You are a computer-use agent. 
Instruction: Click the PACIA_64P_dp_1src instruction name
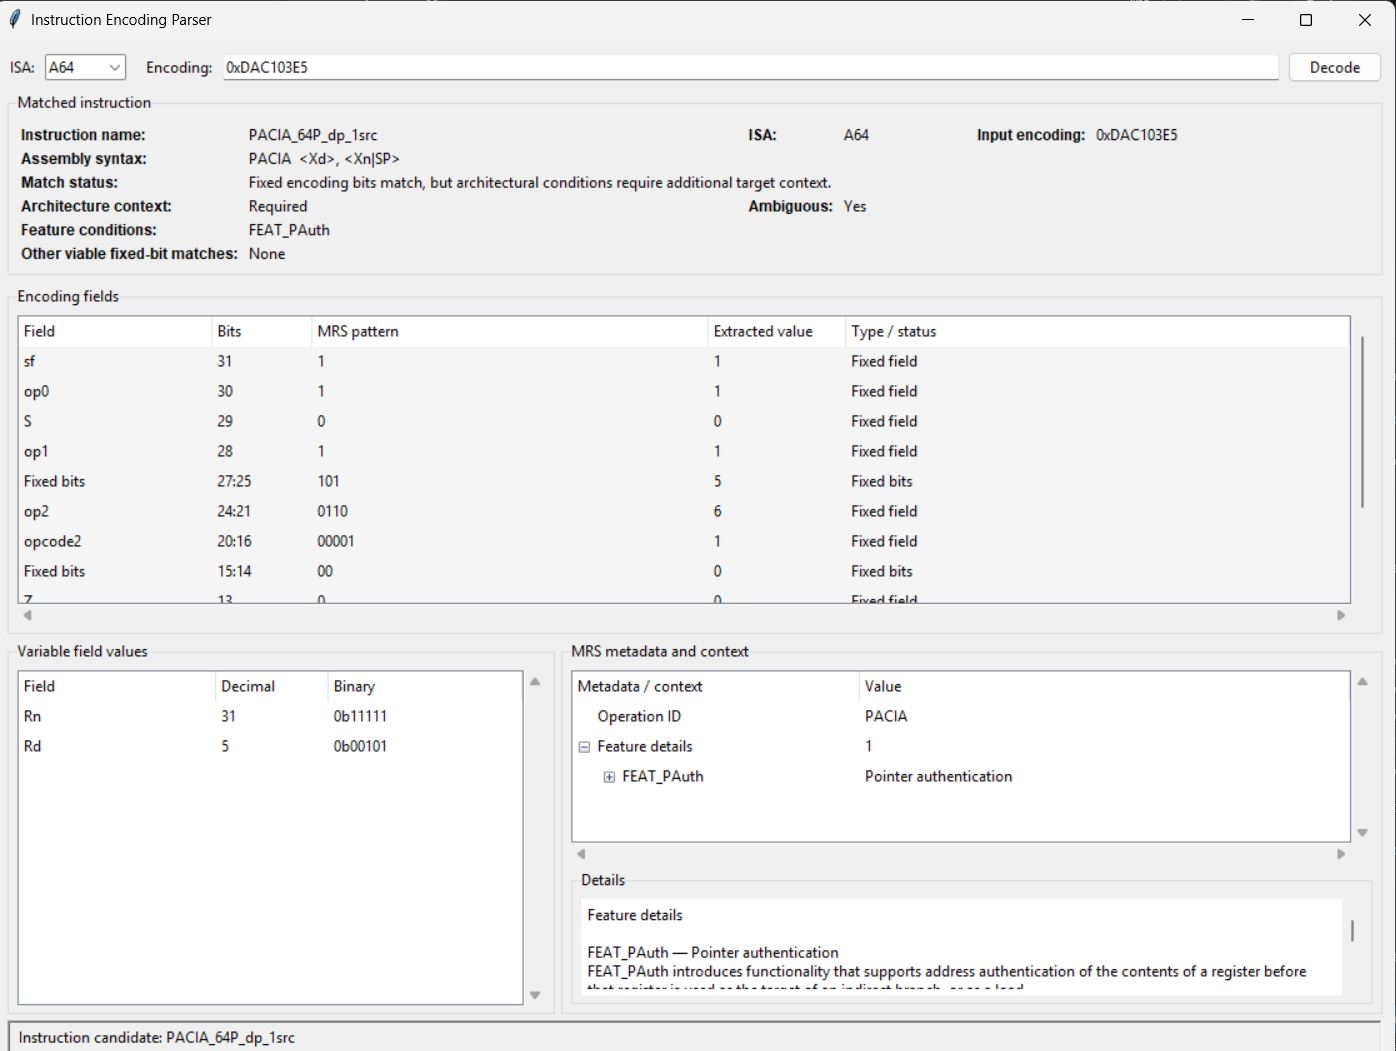(x=313, y=135)
